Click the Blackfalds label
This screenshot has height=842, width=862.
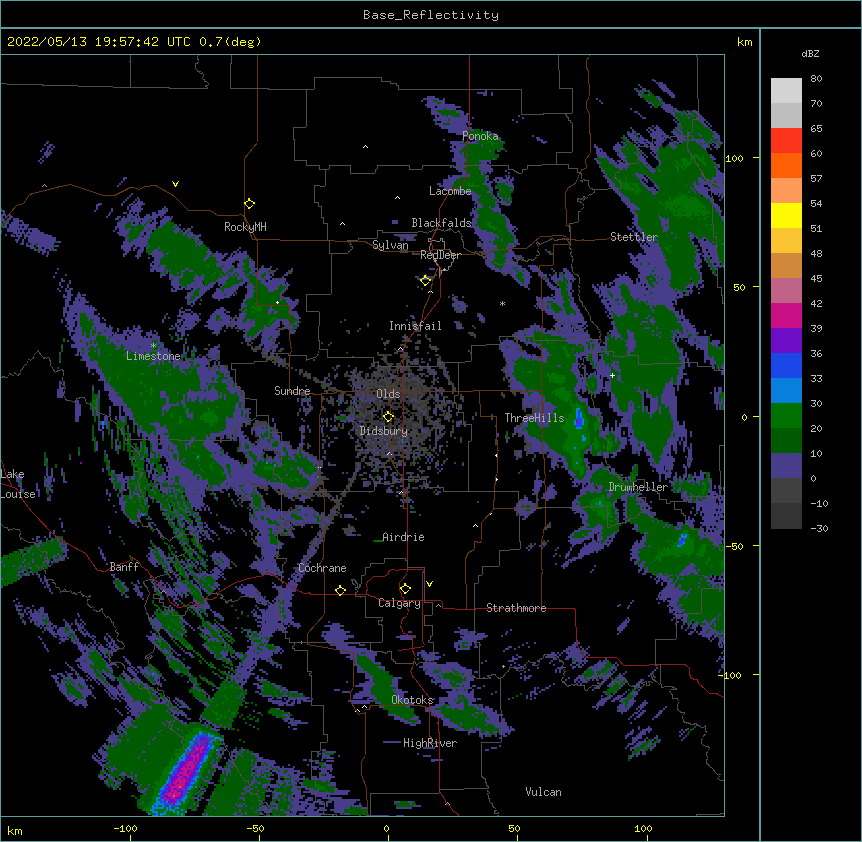pos(441,223)
